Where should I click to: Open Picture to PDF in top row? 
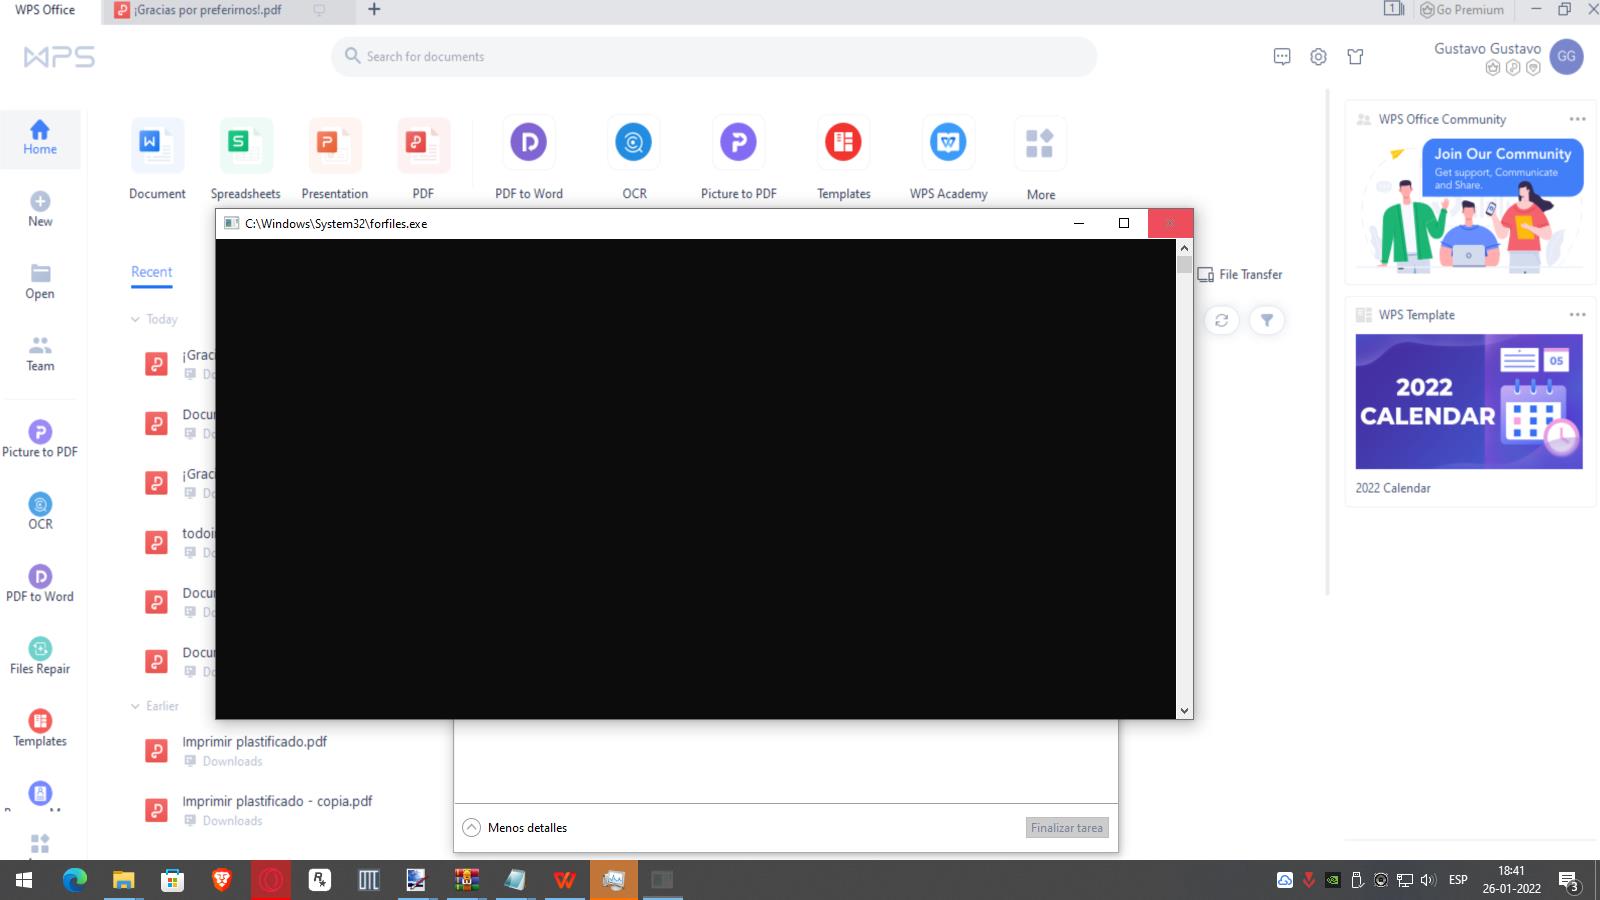(738, 143)
